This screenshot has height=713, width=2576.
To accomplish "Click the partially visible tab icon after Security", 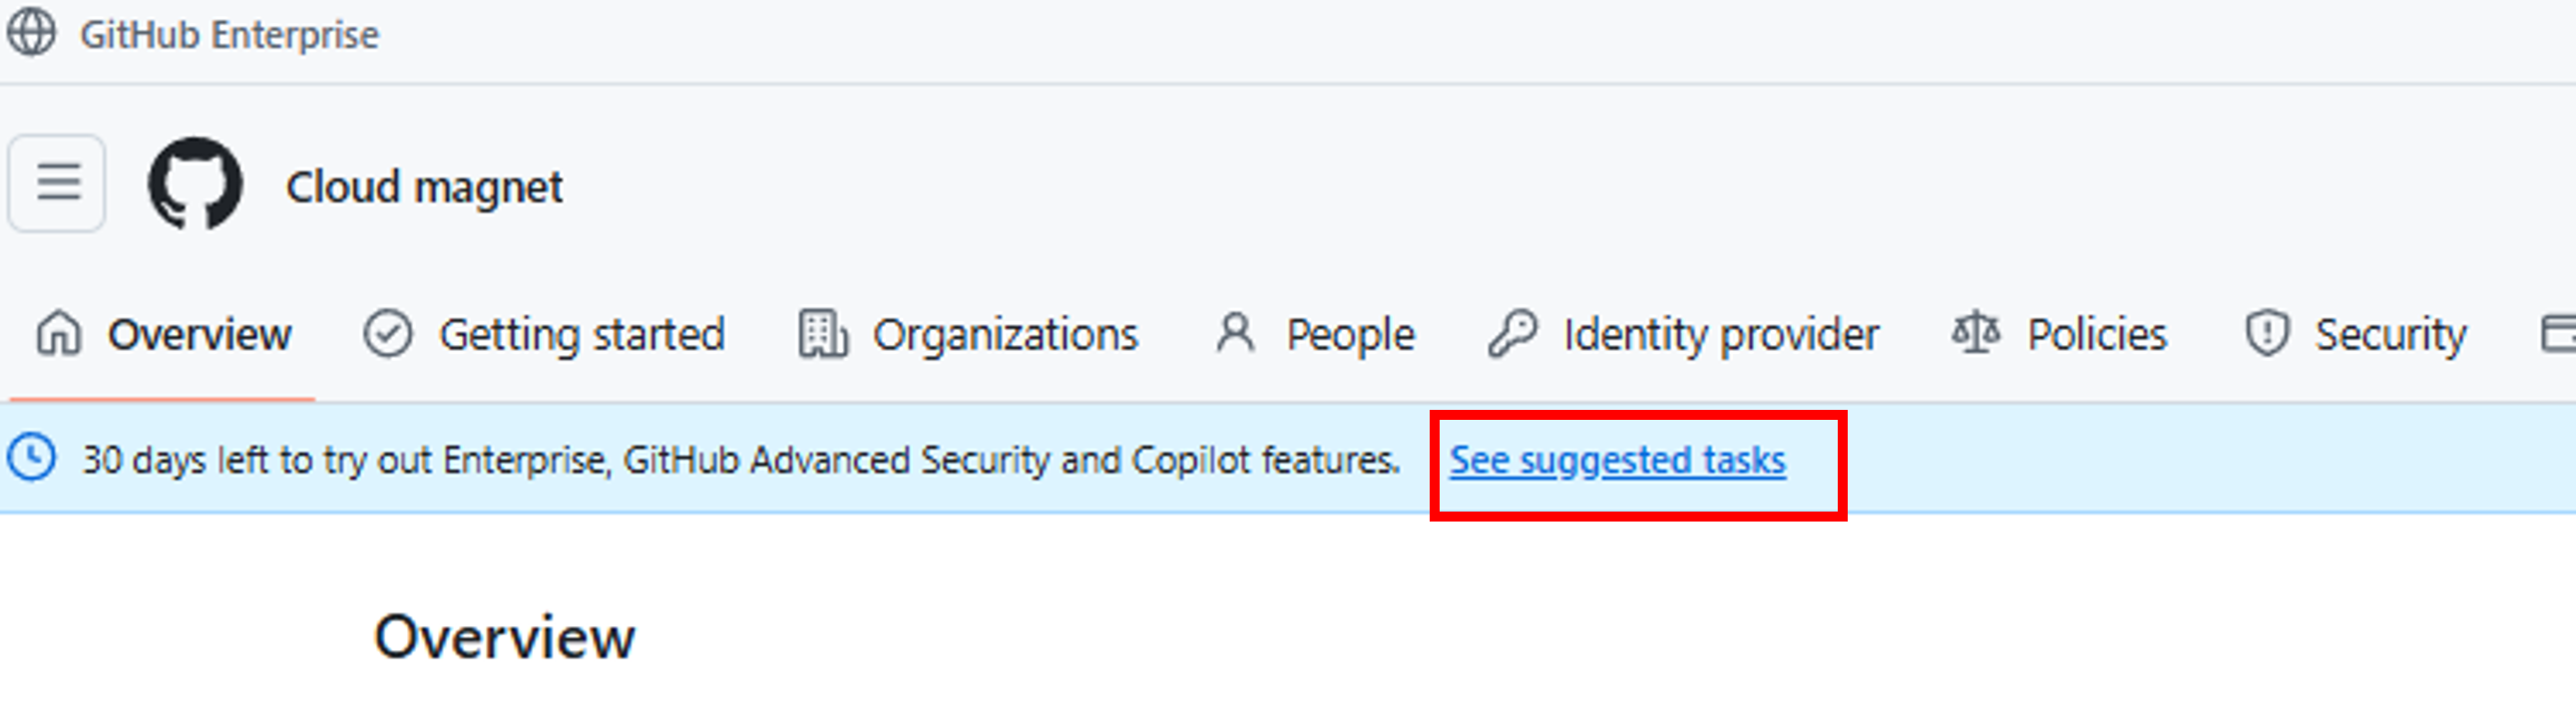I will point(2559,334).
